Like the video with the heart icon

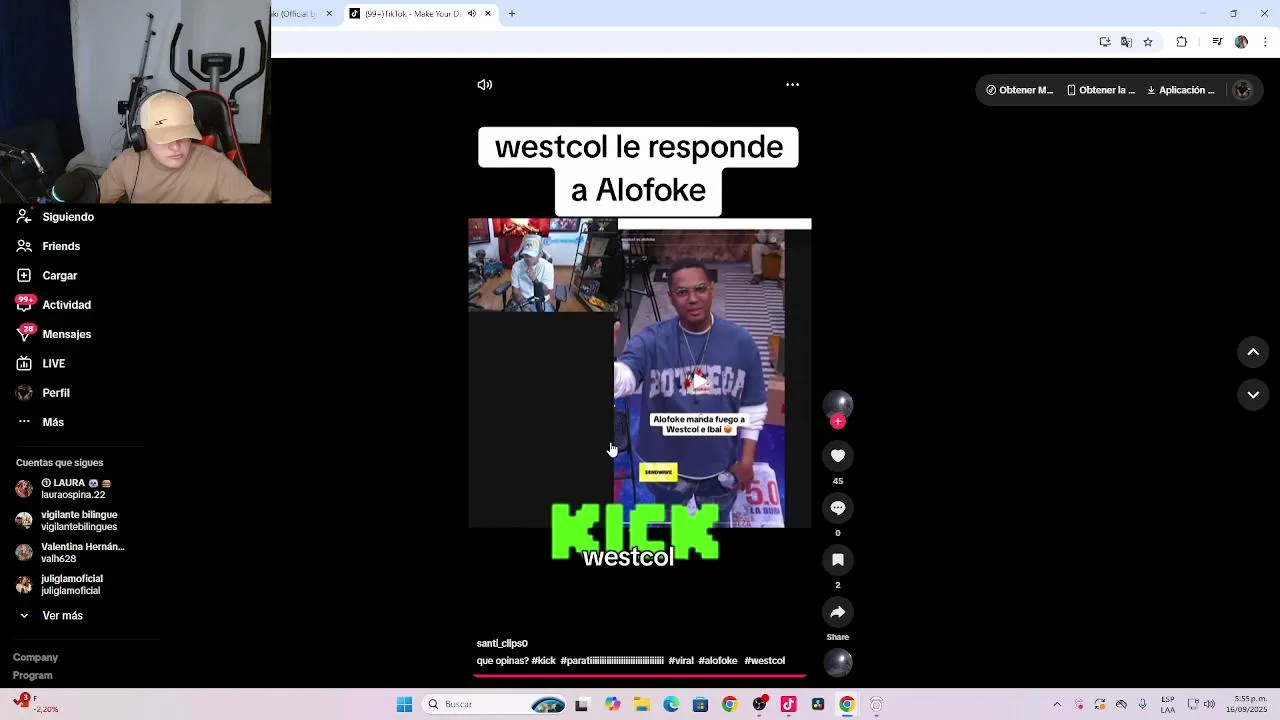tap(838, 456)
